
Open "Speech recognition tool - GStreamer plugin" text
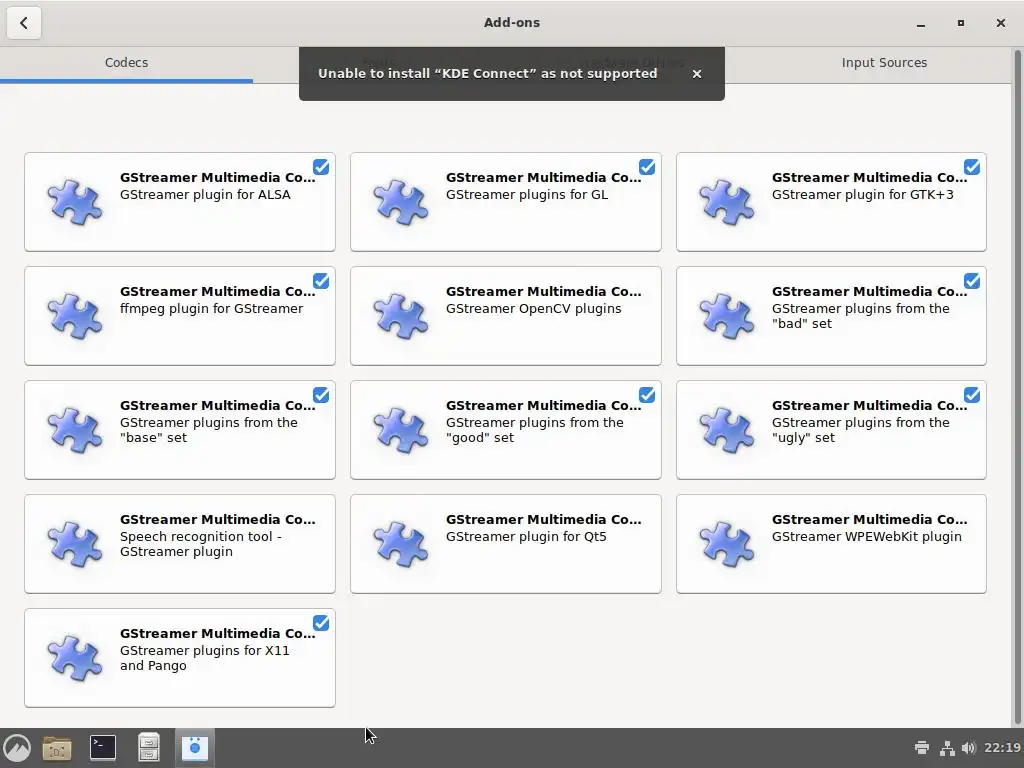coord(200,544)
